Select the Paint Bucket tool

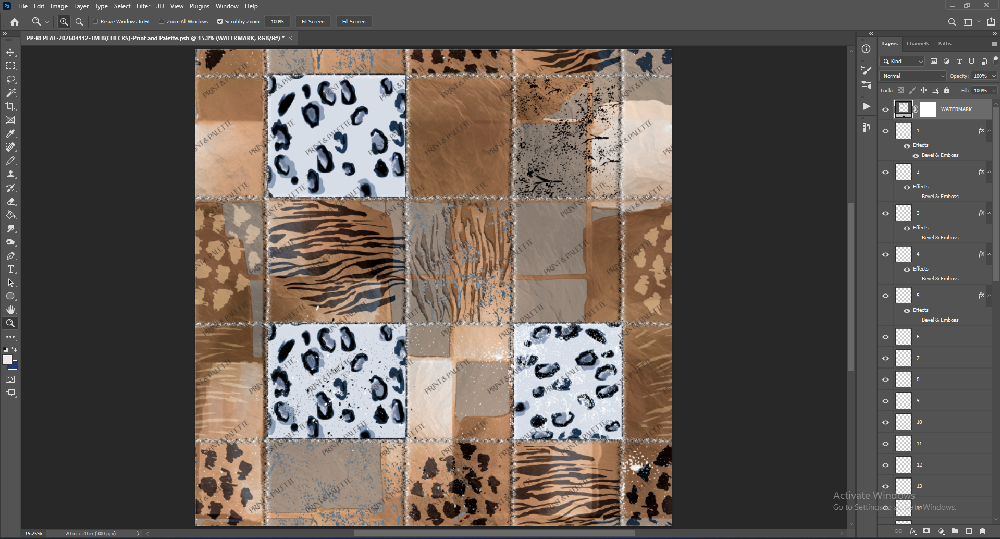point(10,215)
